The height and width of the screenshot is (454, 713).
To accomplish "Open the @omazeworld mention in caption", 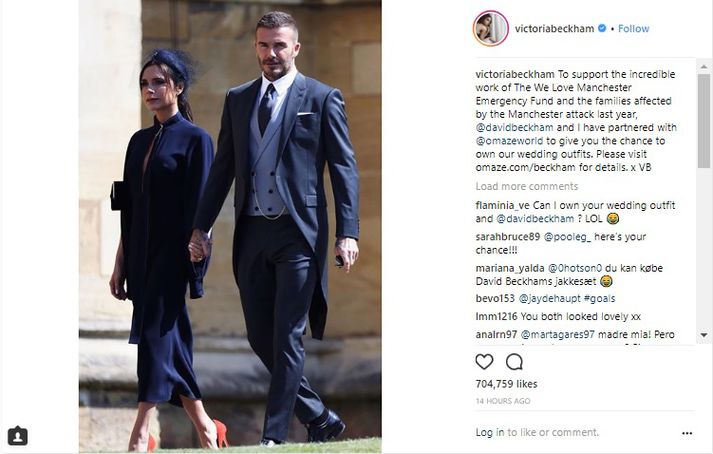I will 509,141.
